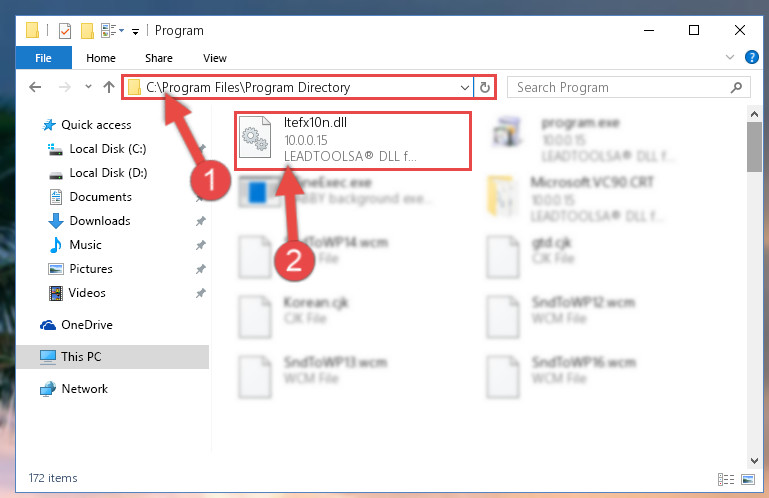Viewport: 769px width, 498px height.
Task: Select the ltefx10n.dll file
Action: (x=353, y=140)
